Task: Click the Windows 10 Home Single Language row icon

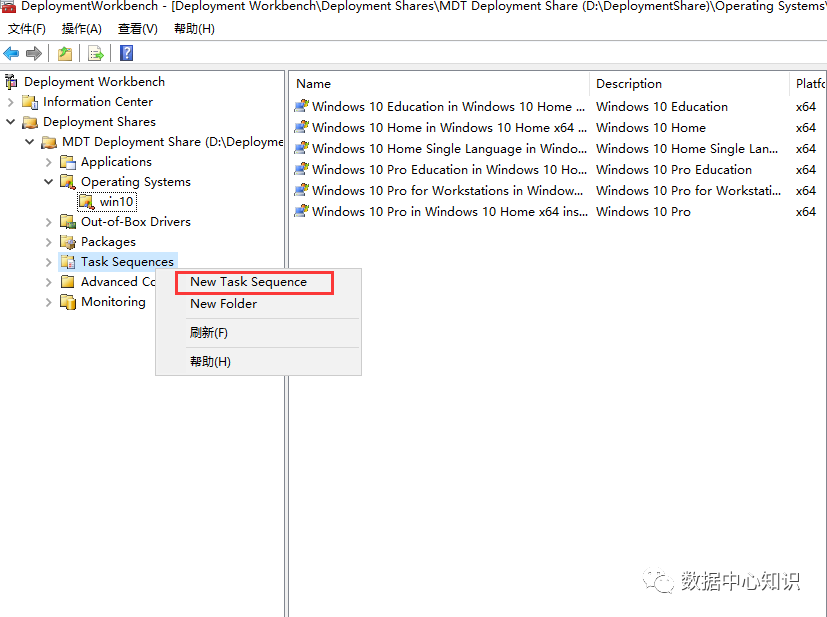Action: [x=301, y=148]
